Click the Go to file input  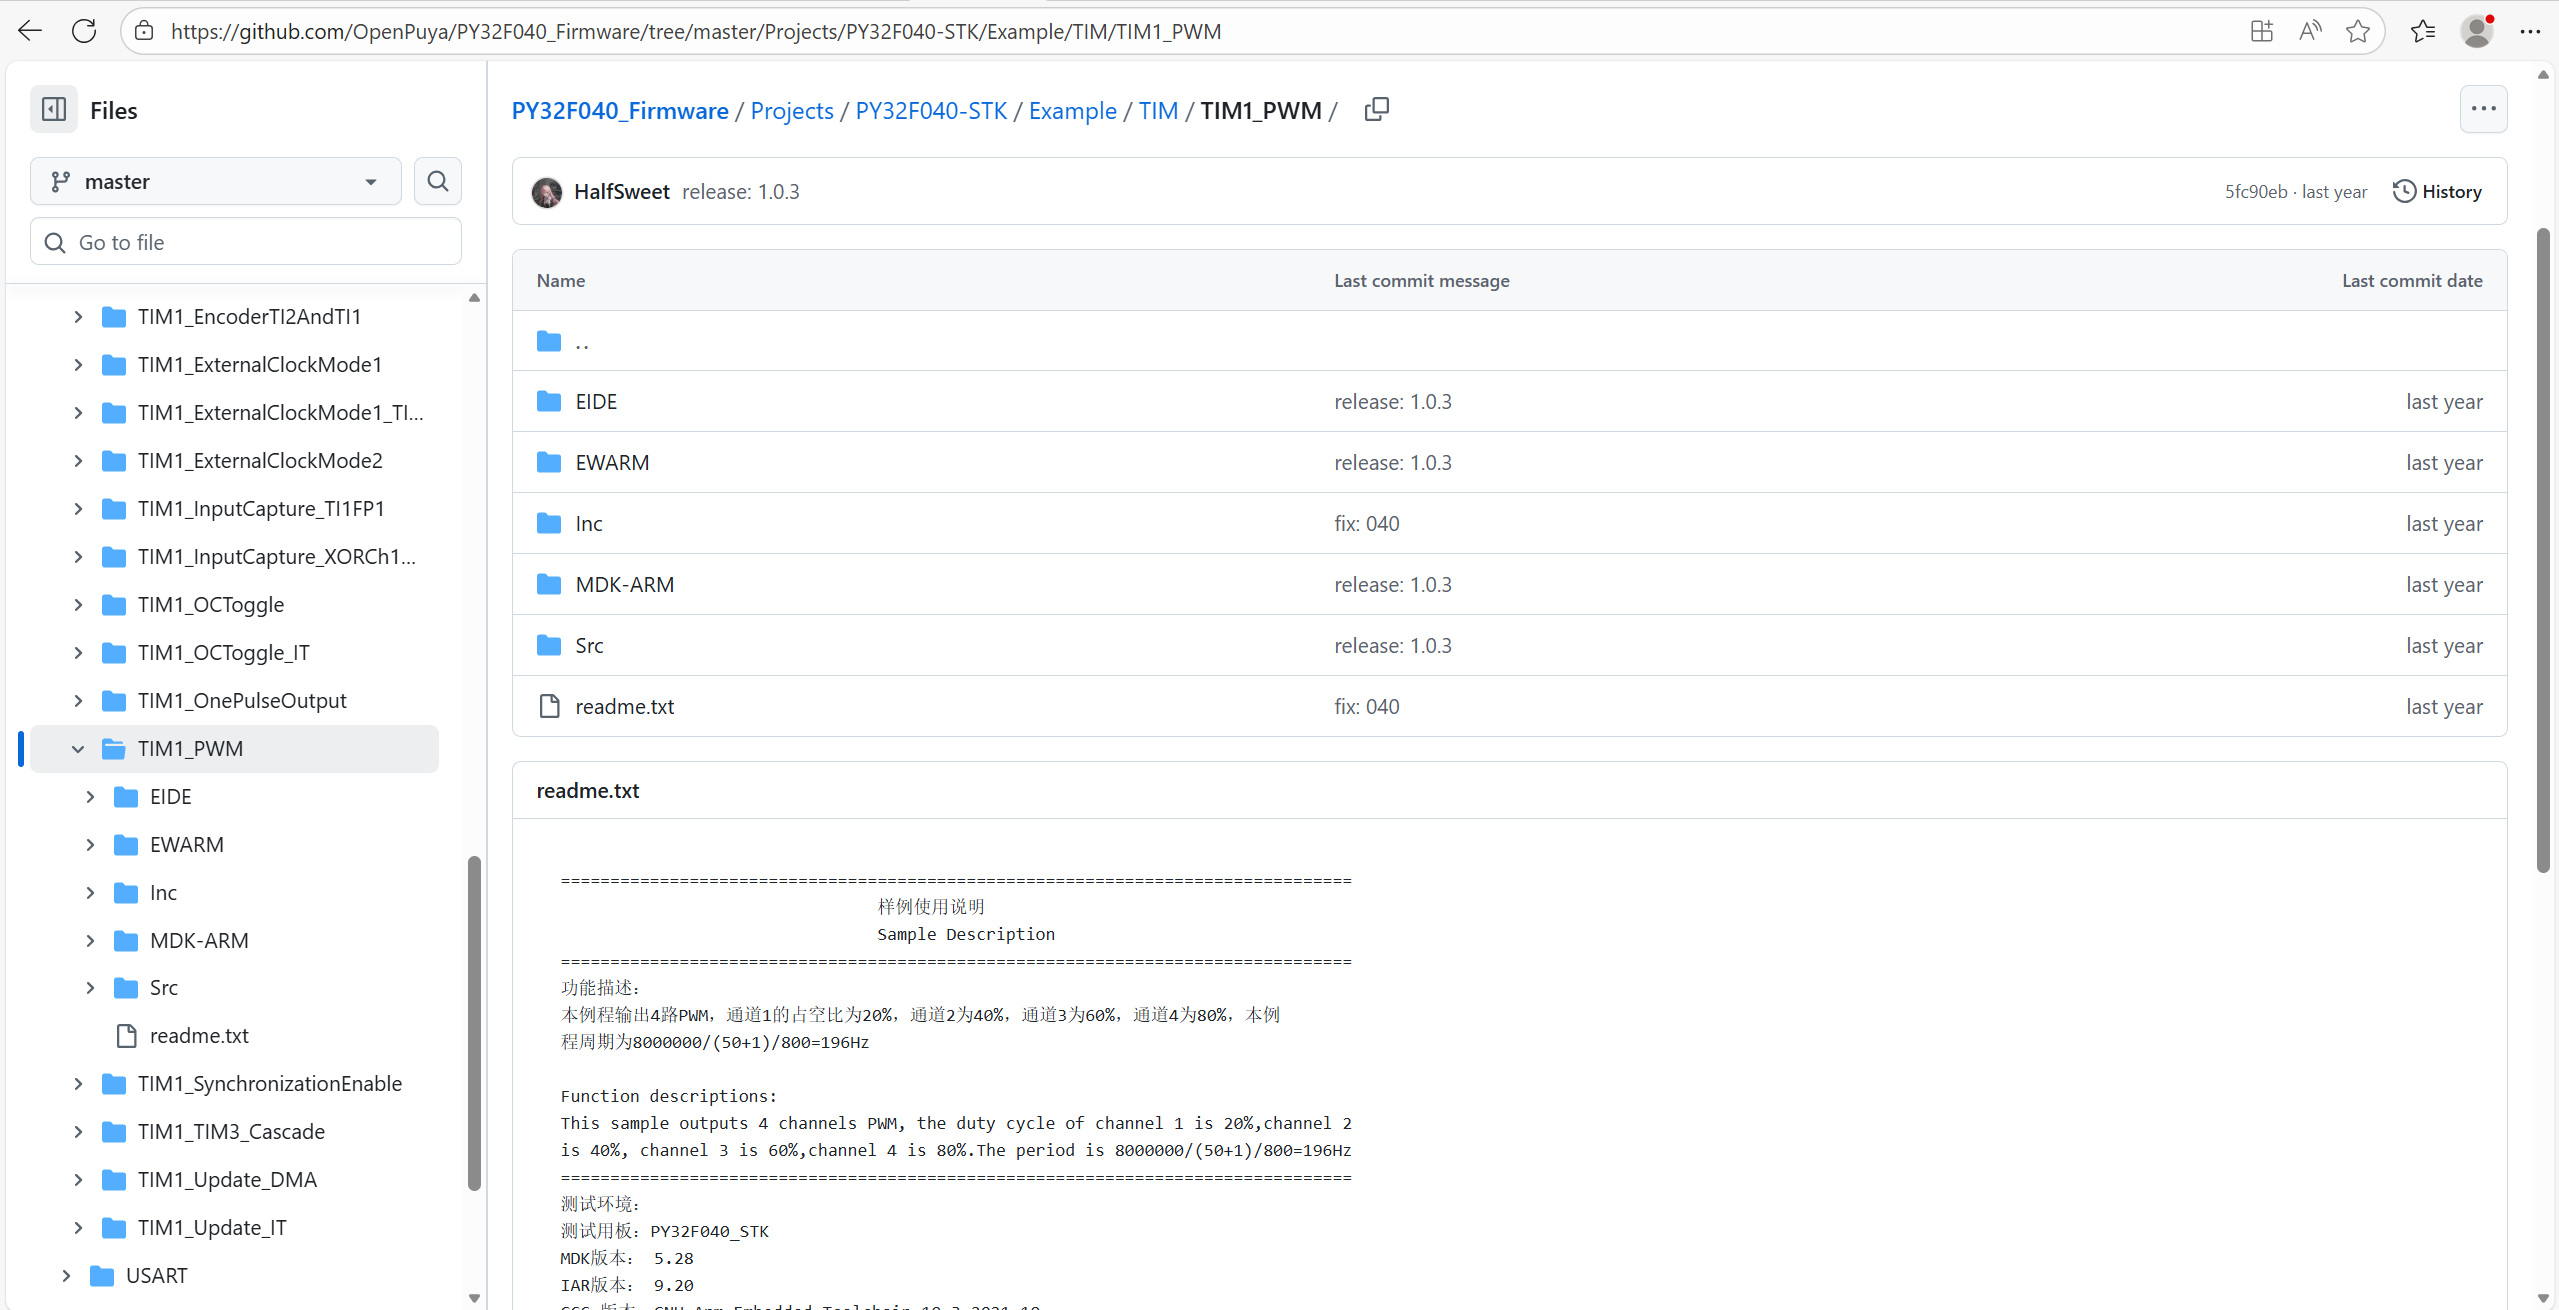point(246,242)
